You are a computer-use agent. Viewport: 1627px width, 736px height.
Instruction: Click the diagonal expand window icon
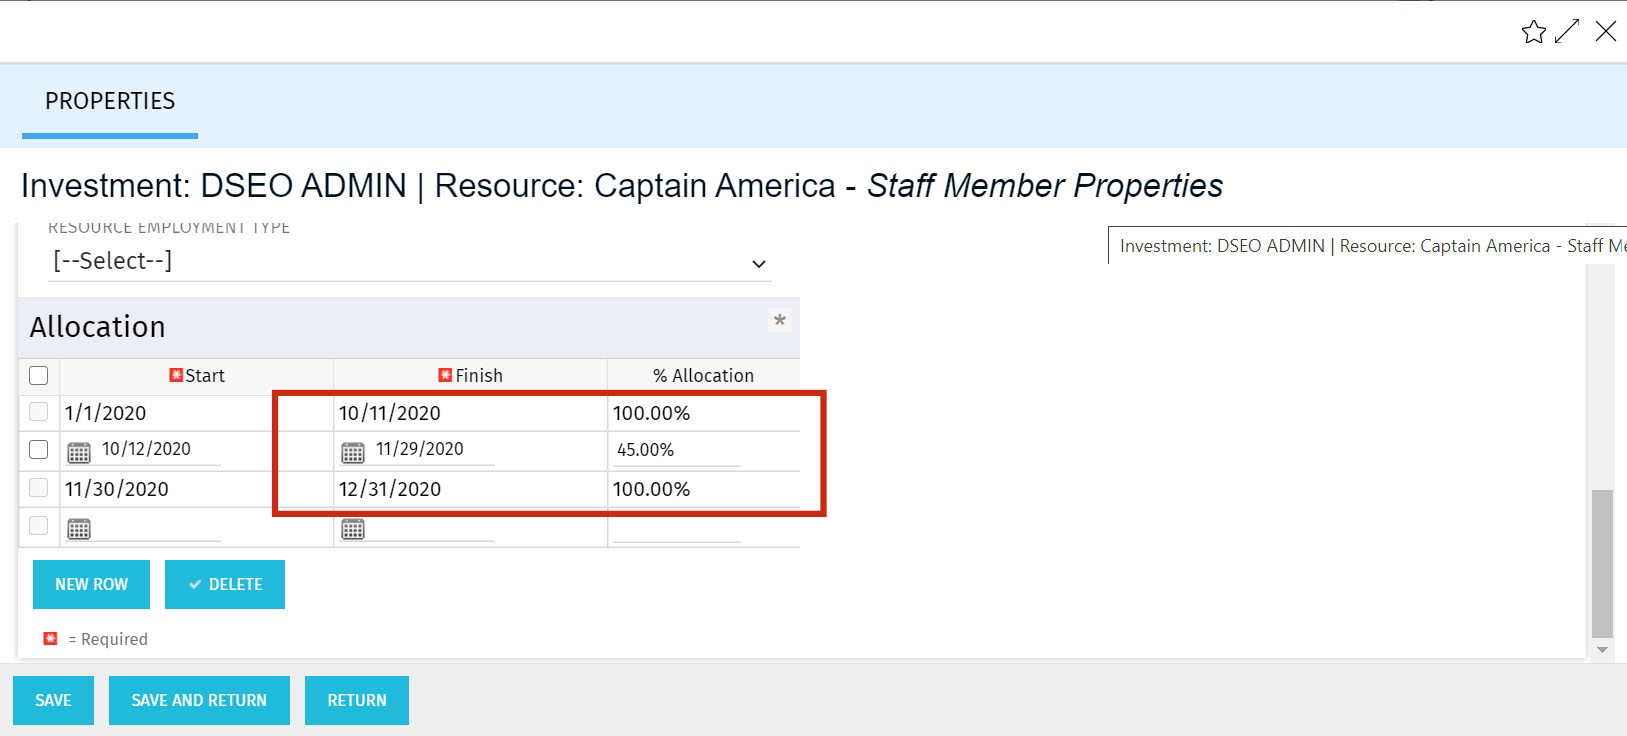pos(1567,31)
